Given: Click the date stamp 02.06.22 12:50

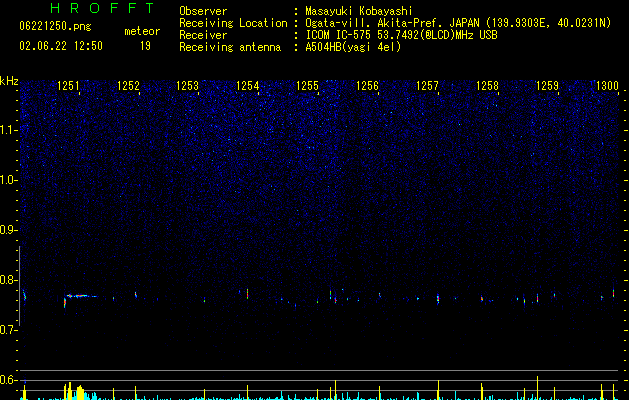Looking at the screenshot, I should 61,46.
